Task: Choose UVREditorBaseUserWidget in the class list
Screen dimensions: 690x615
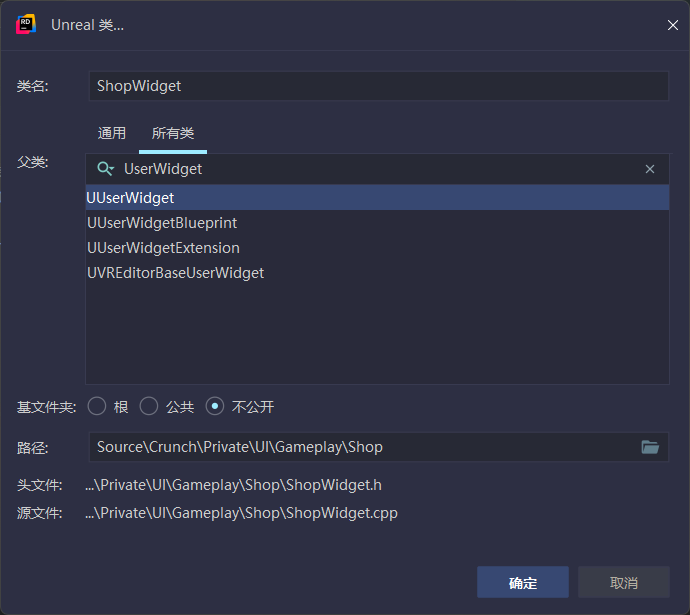Action: click(378, 273)
